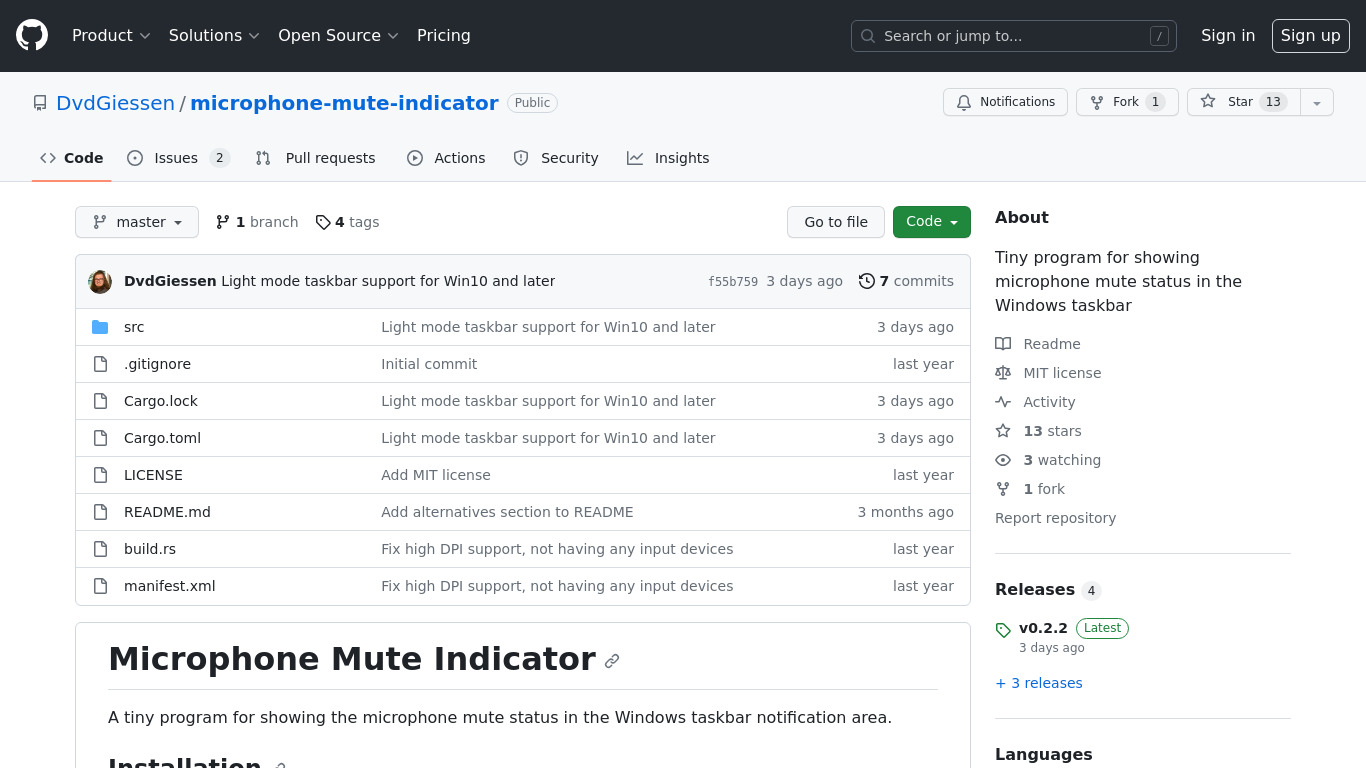
Task: Click the file icon beside Cargo.lock
Action: click(100, 401)
